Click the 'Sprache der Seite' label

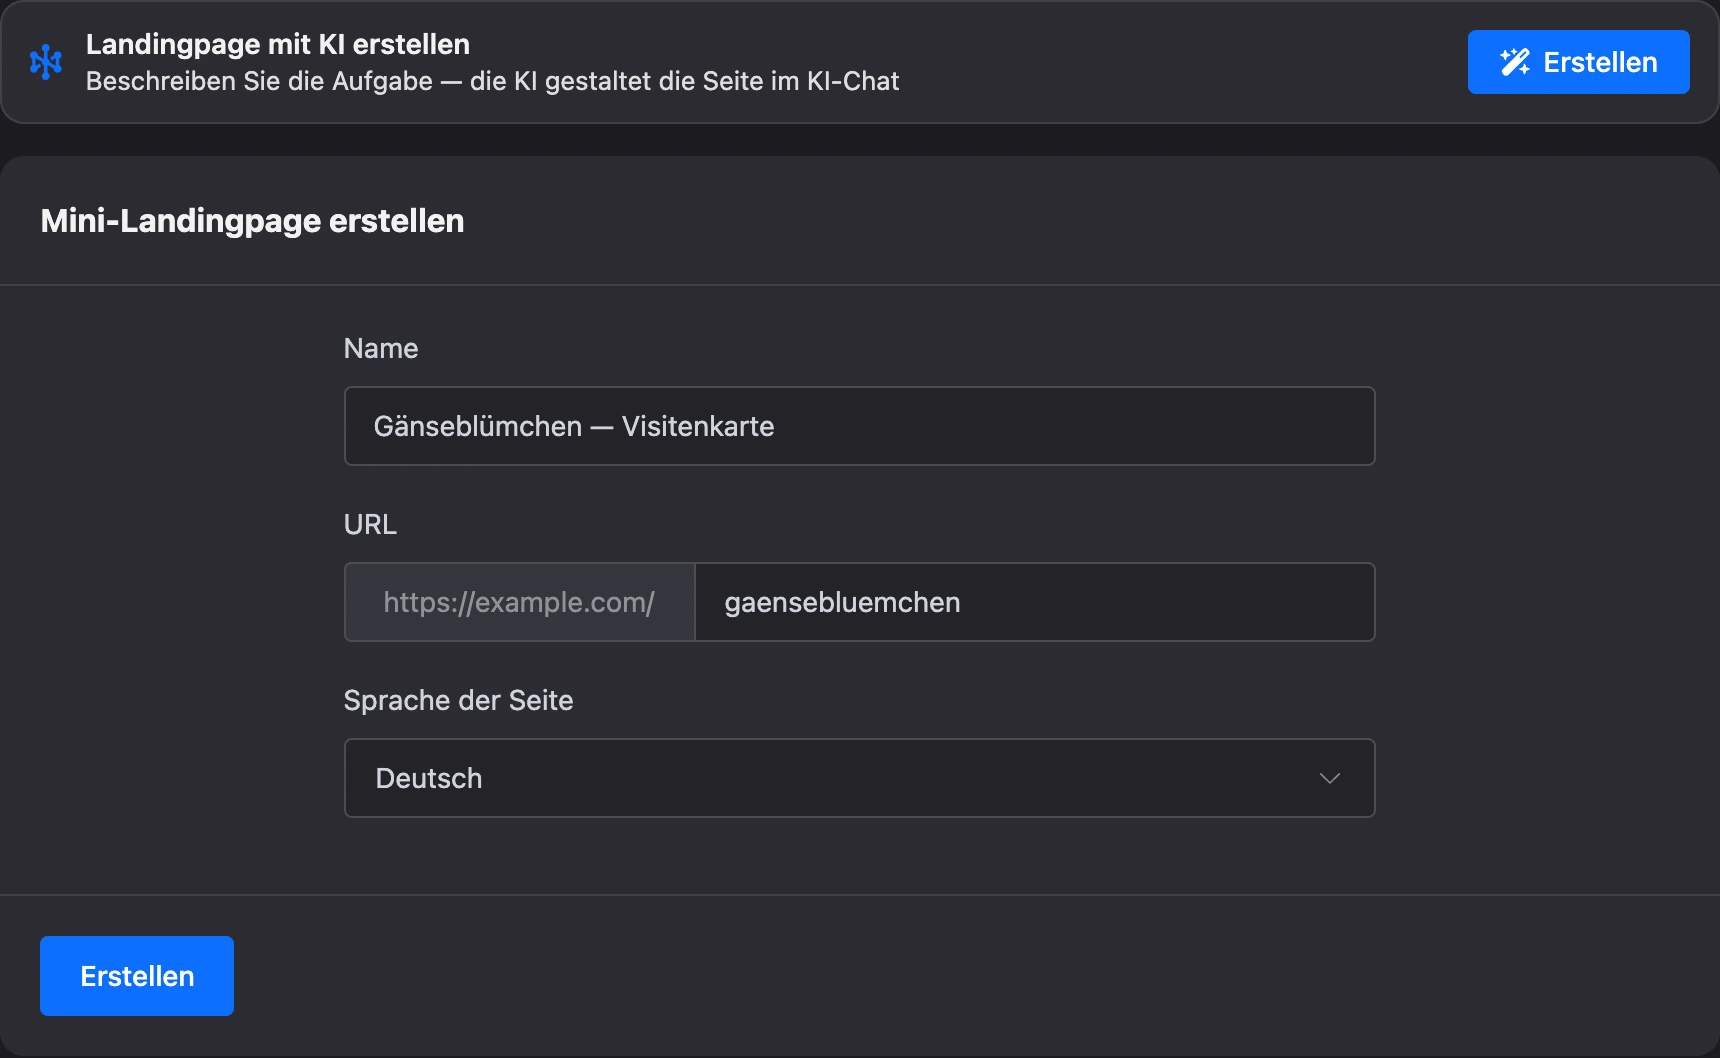pyautogui.click(x=458, y=700)
